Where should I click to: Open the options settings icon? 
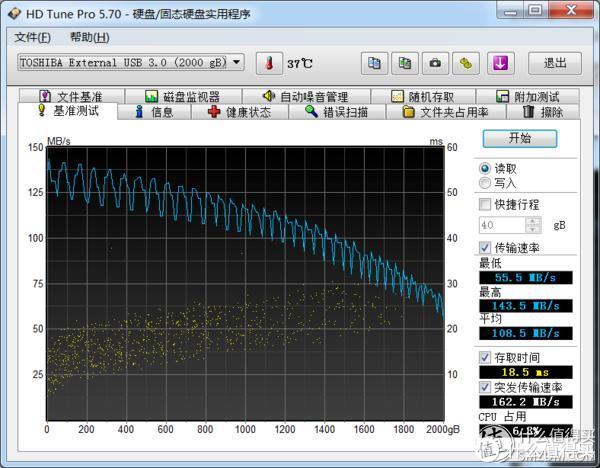[466, 63]
